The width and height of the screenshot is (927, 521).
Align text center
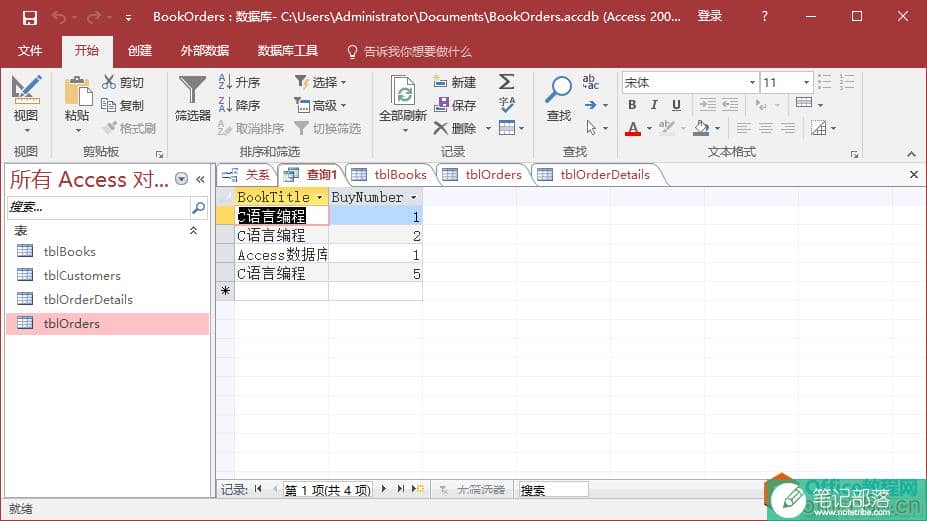coord(766,128)
